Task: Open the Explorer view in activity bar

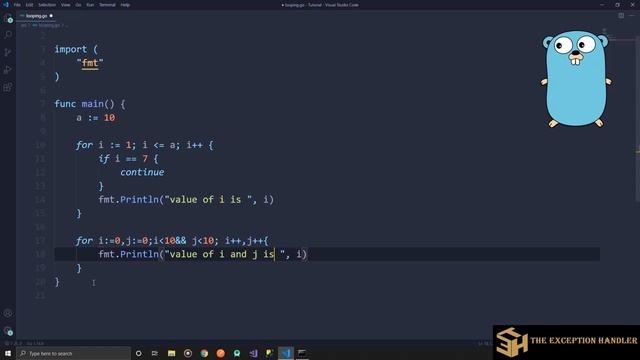Action: (8, 18)
